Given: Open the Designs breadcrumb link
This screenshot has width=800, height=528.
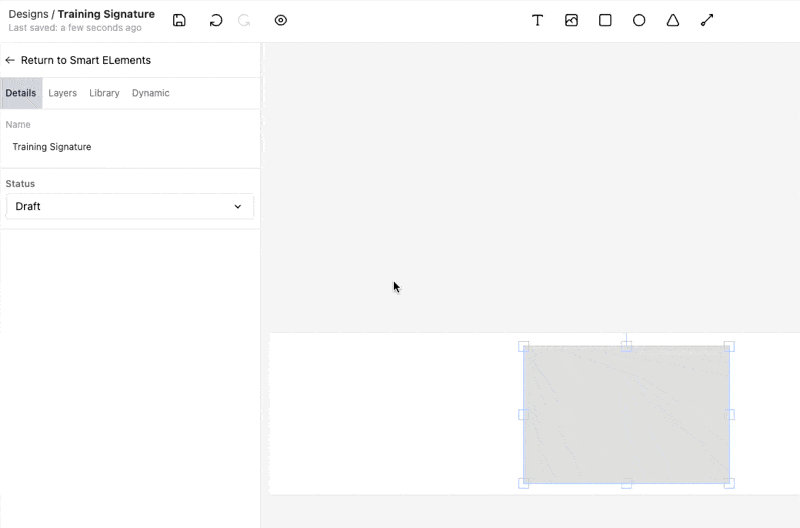Looking at the screenshot, I should [x=28, y=14].
